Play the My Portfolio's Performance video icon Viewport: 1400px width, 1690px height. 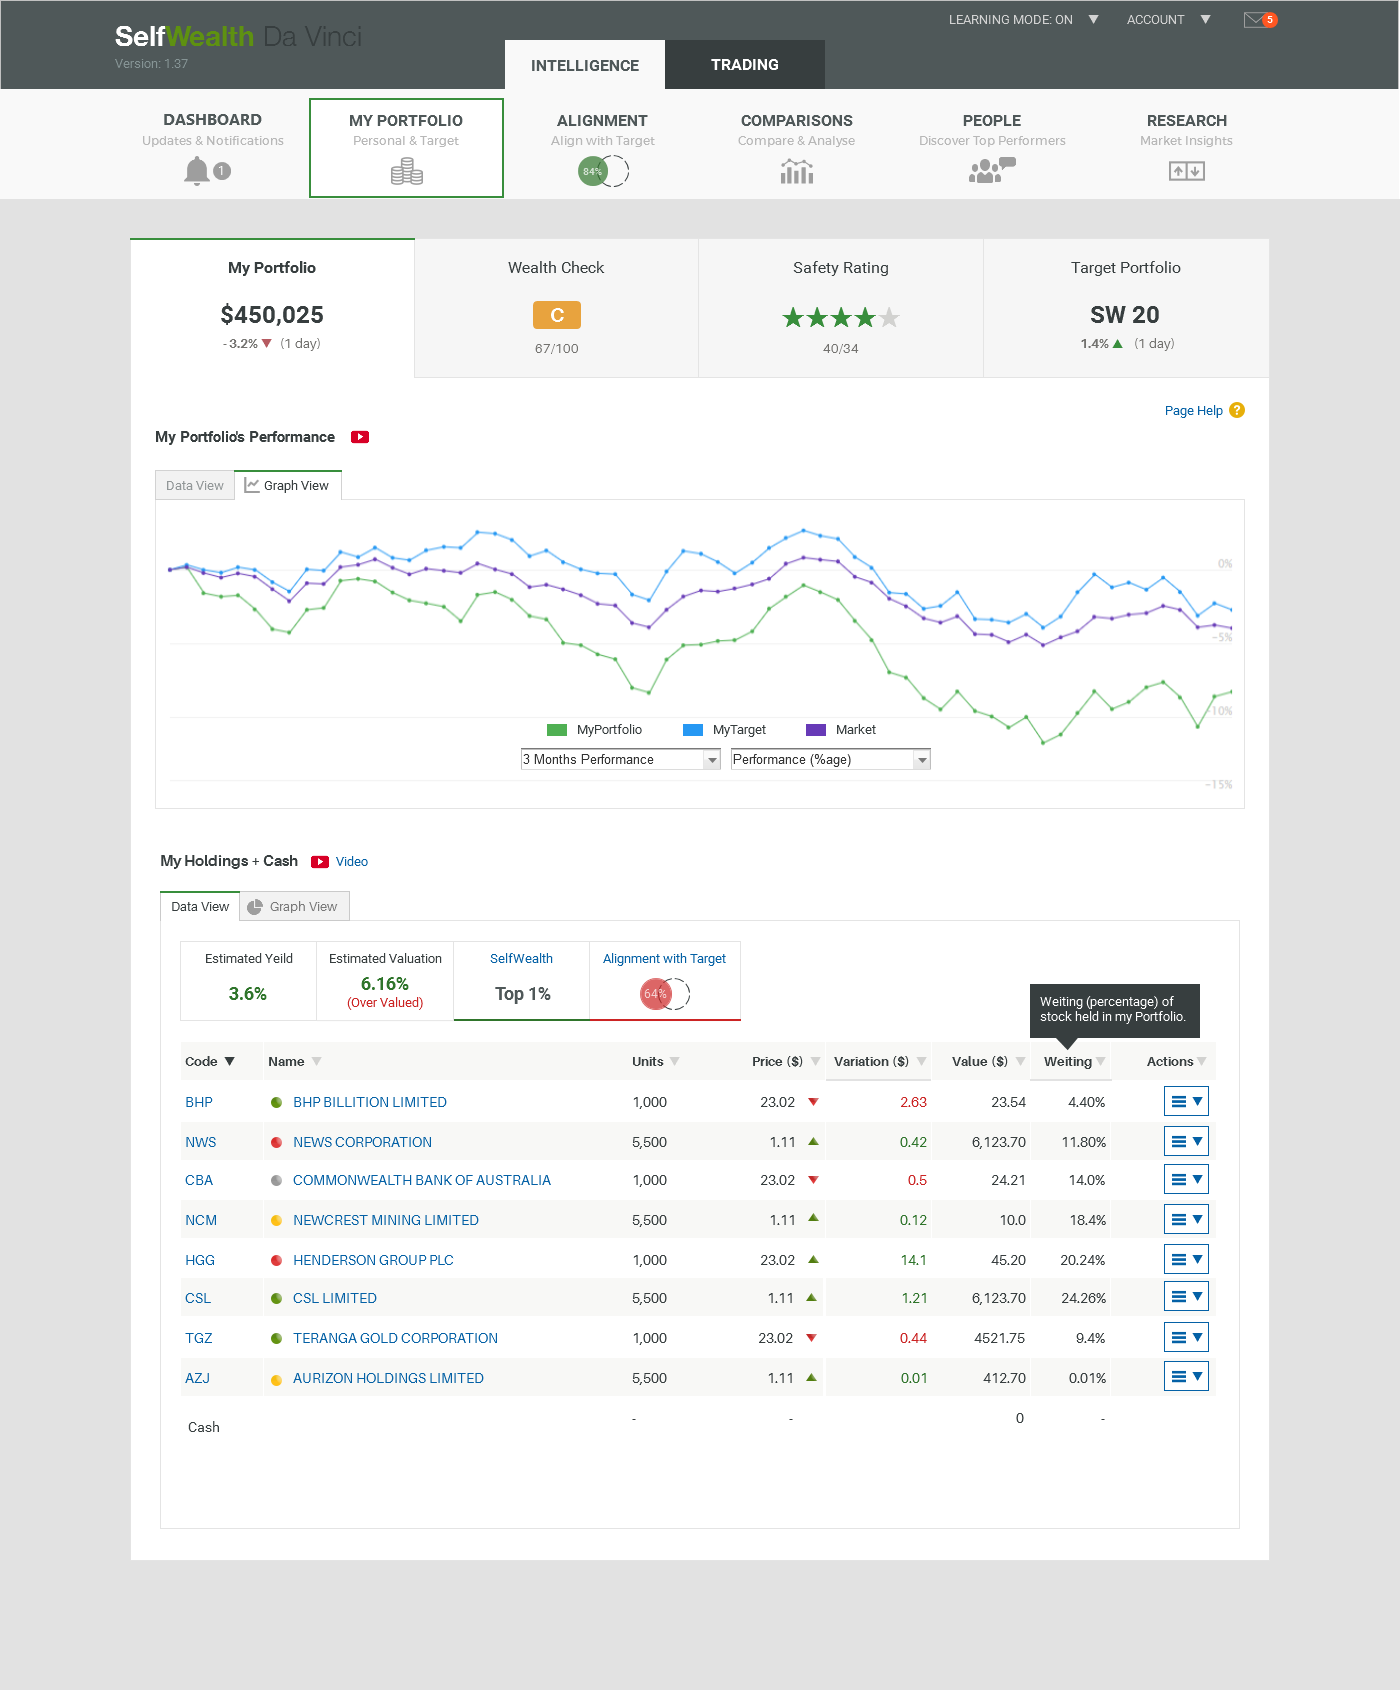(360, 437)
